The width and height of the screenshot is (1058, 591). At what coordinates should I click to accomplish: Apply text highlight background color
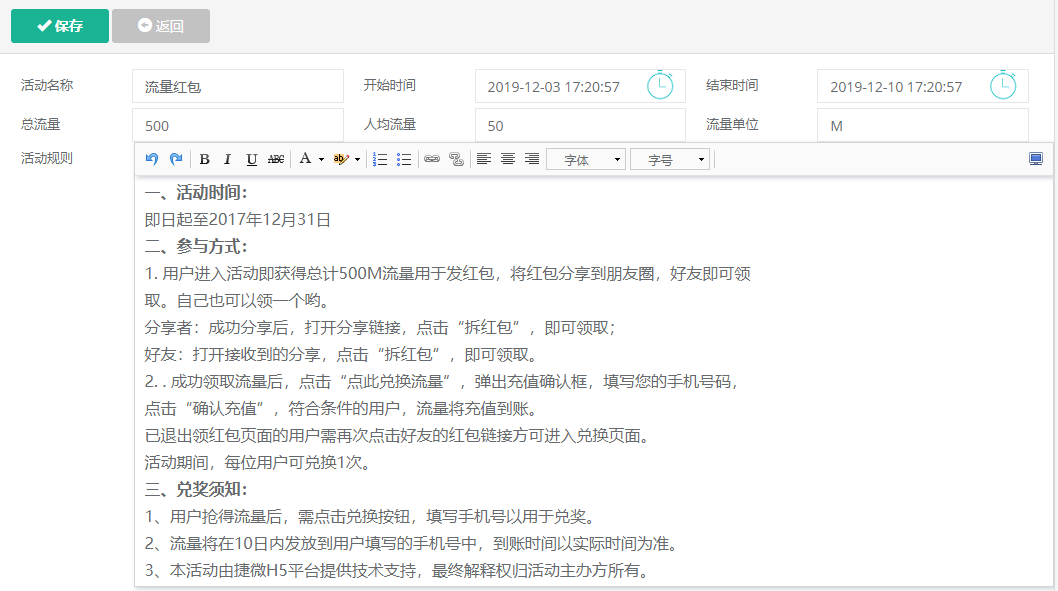[x=341, y=159]
